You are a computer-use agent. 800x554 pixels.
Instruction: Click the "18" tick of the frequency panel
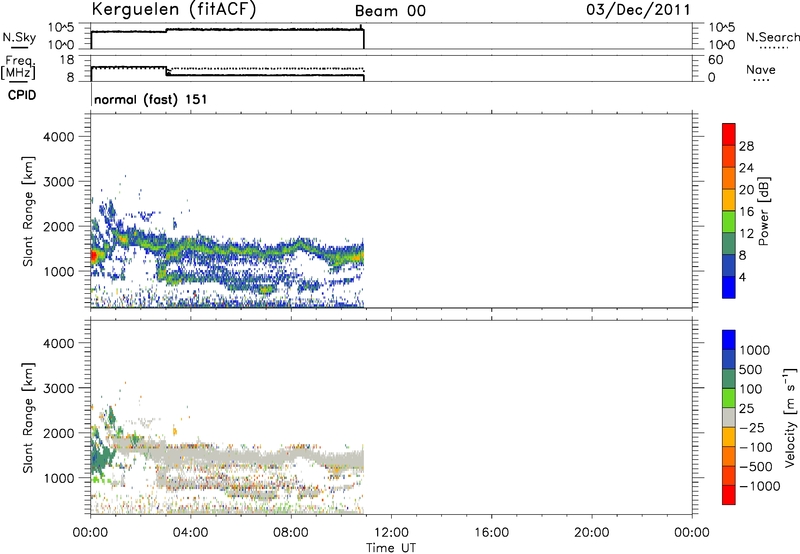67,60
